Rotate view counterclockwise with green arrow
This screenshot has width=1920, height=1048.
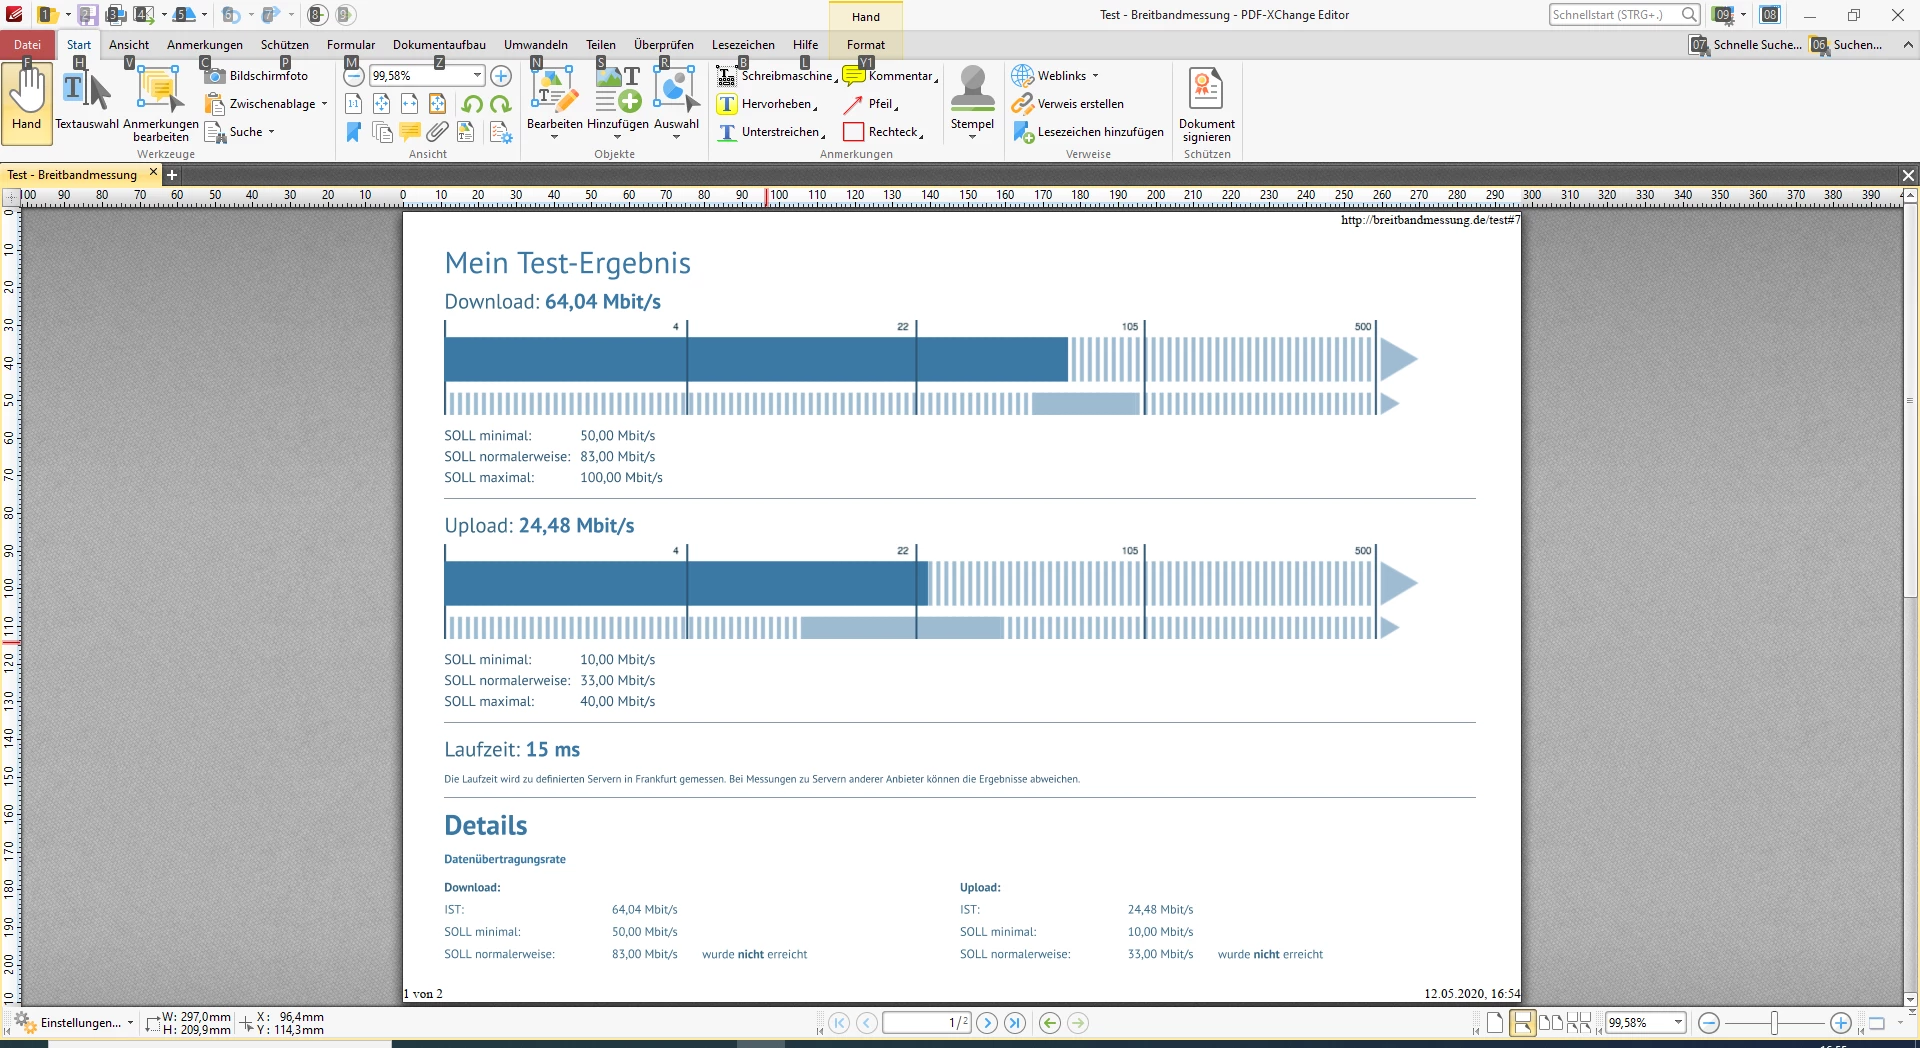[x=473, y=104]
